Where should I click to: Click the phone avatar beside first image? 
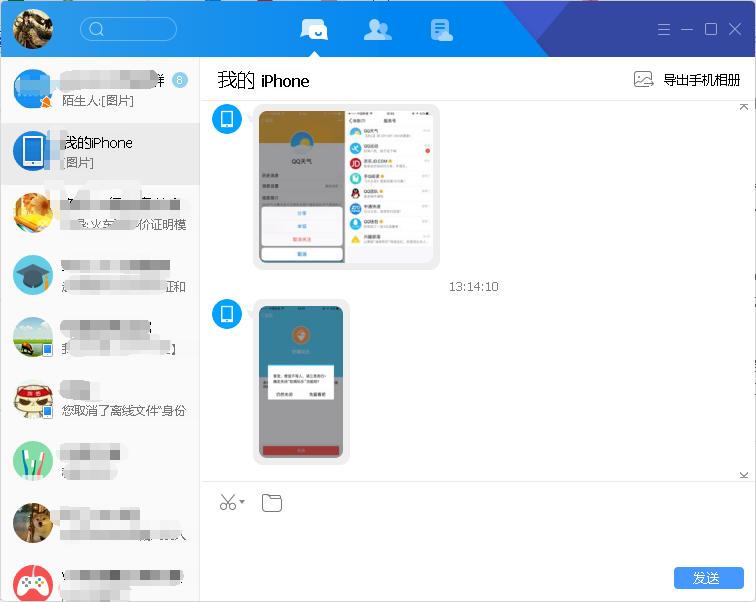[x=227, y=119]
